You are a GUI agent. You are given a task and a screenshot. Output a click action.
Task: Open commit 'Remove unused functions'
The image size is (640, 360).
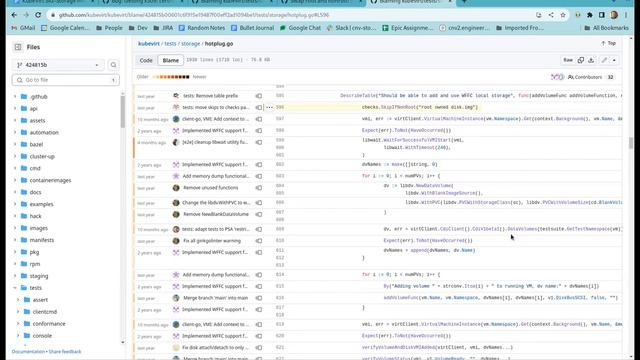[211, 188]
